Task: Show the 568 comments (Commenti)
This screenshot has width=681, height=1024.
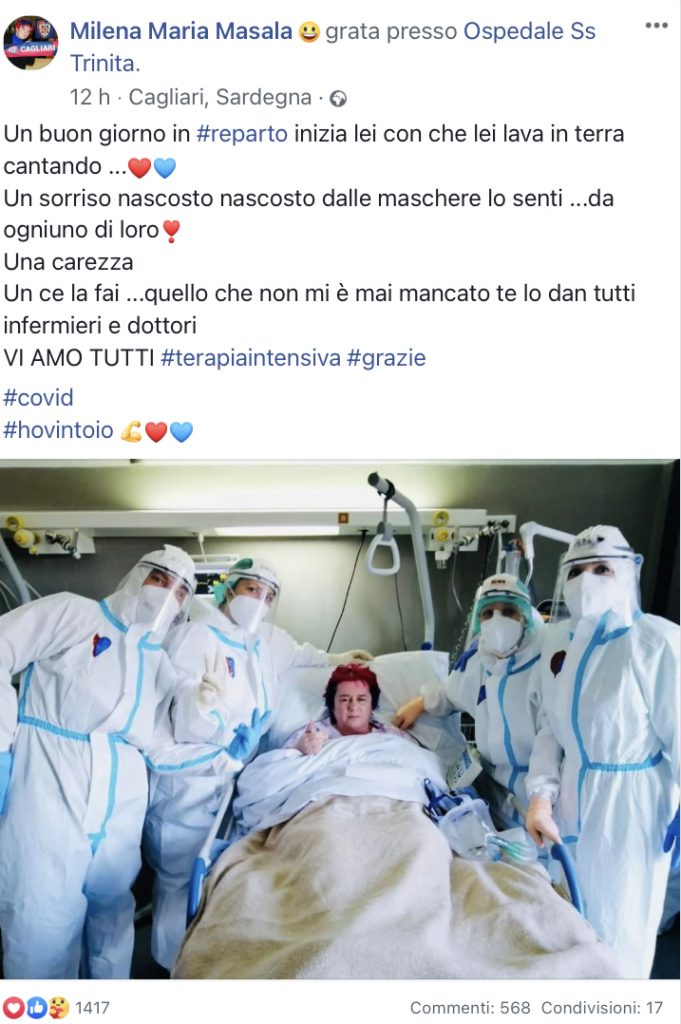Action: pyautogui.click(x=469, y=1008)
